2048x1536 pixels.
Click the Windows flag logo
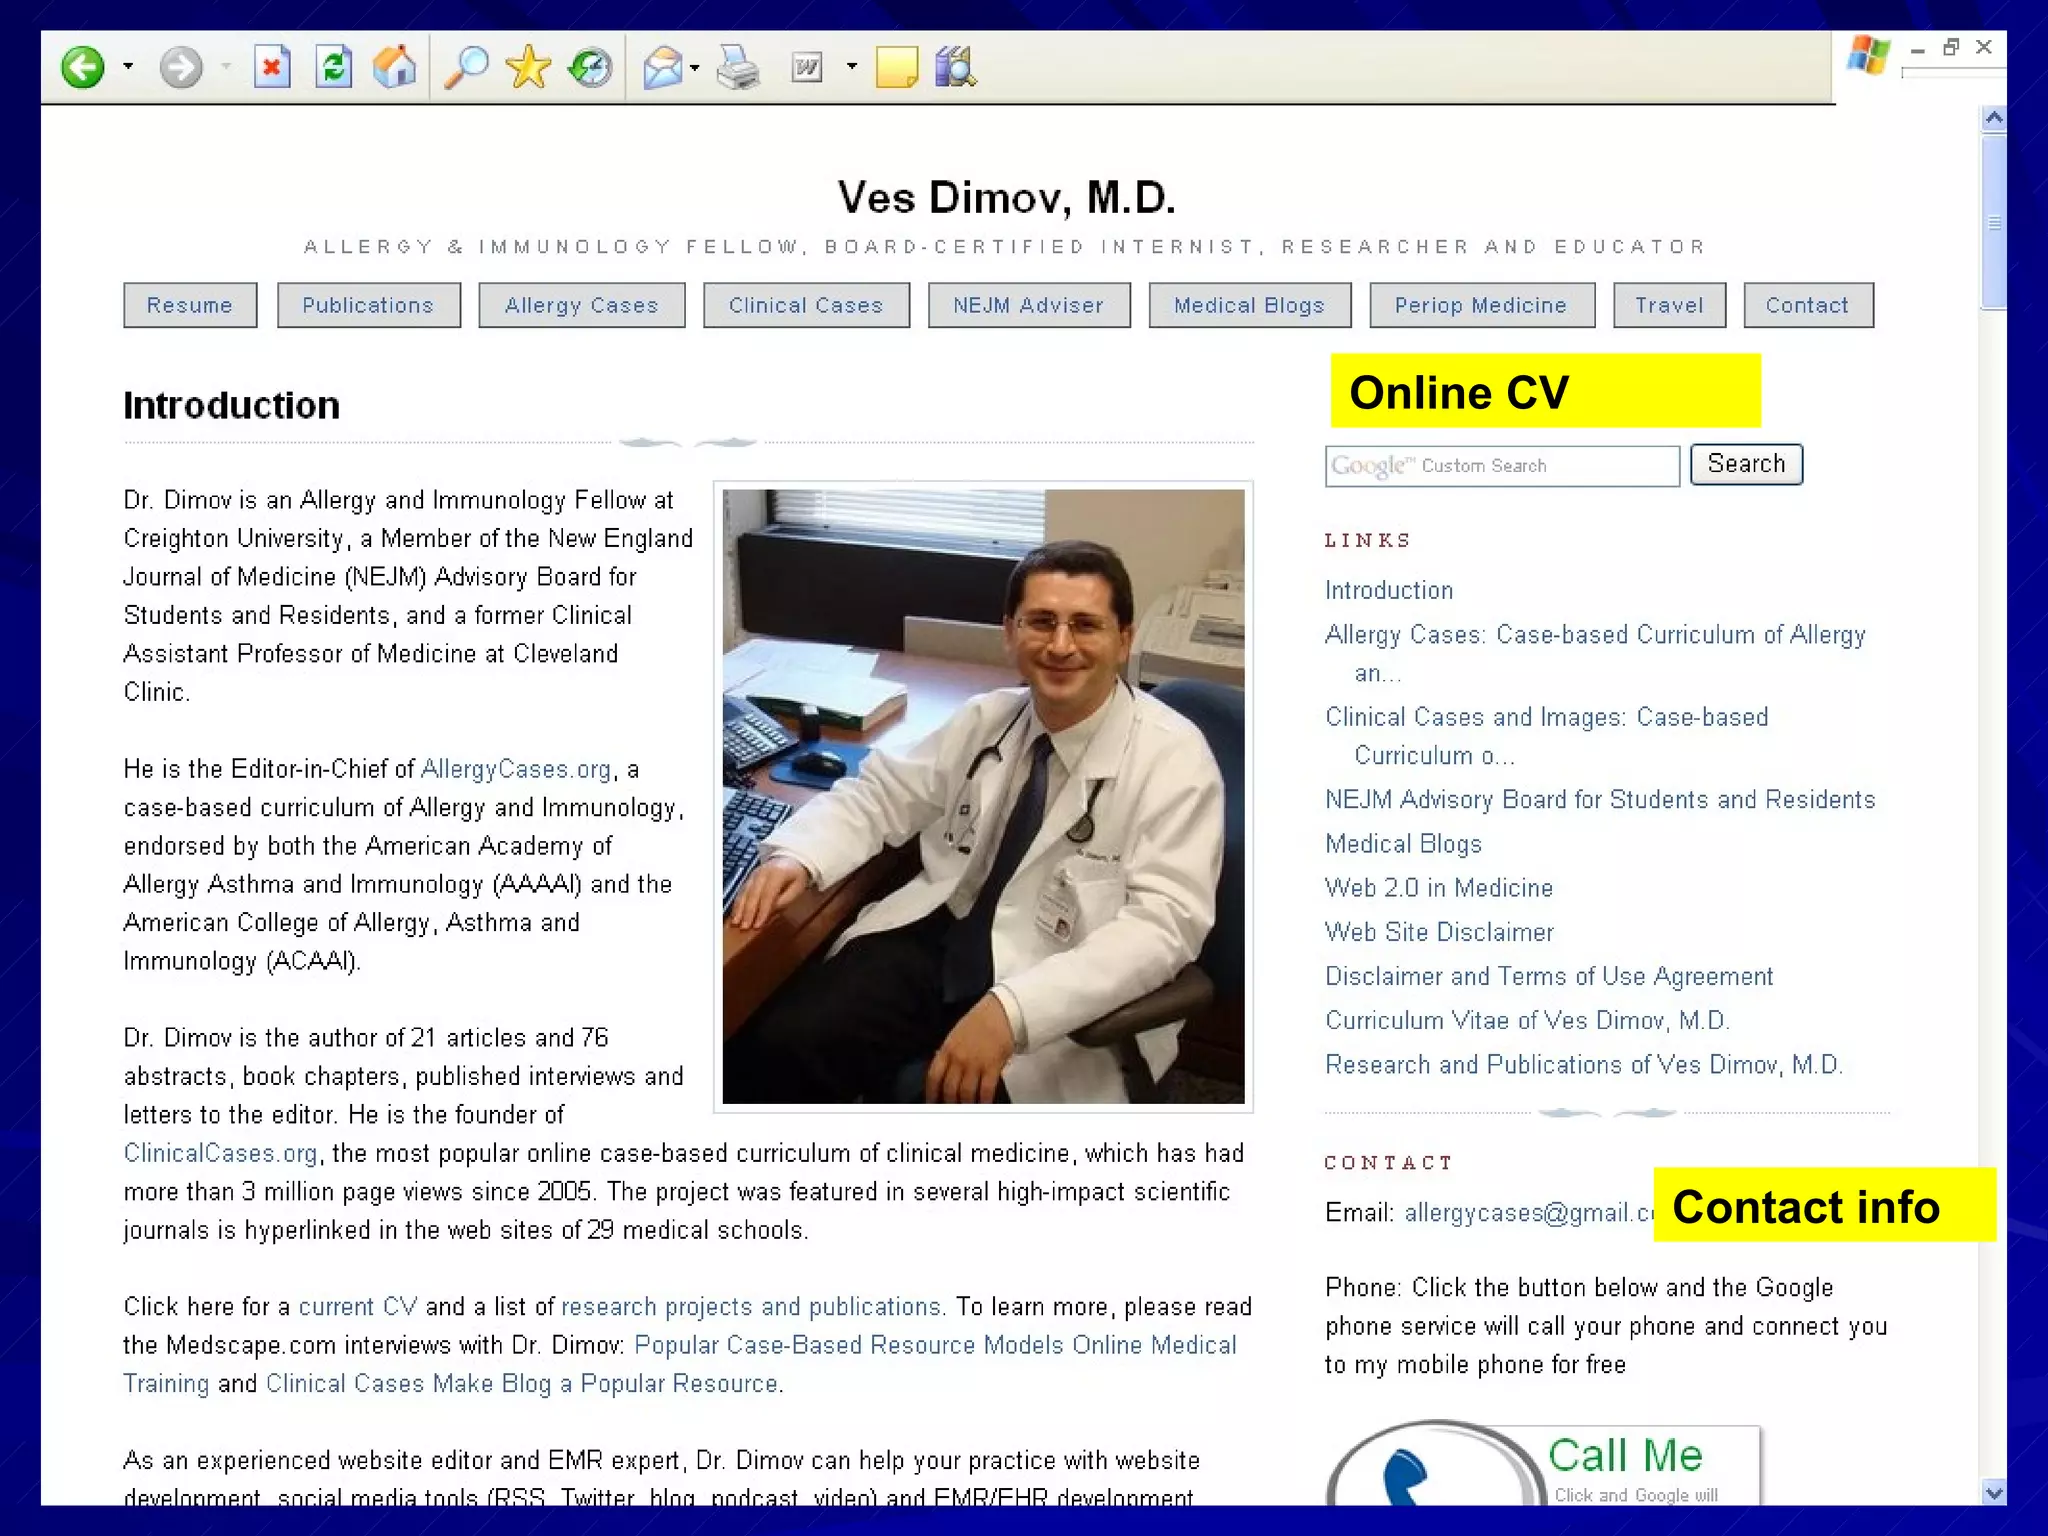click(x=1868, y=54)
